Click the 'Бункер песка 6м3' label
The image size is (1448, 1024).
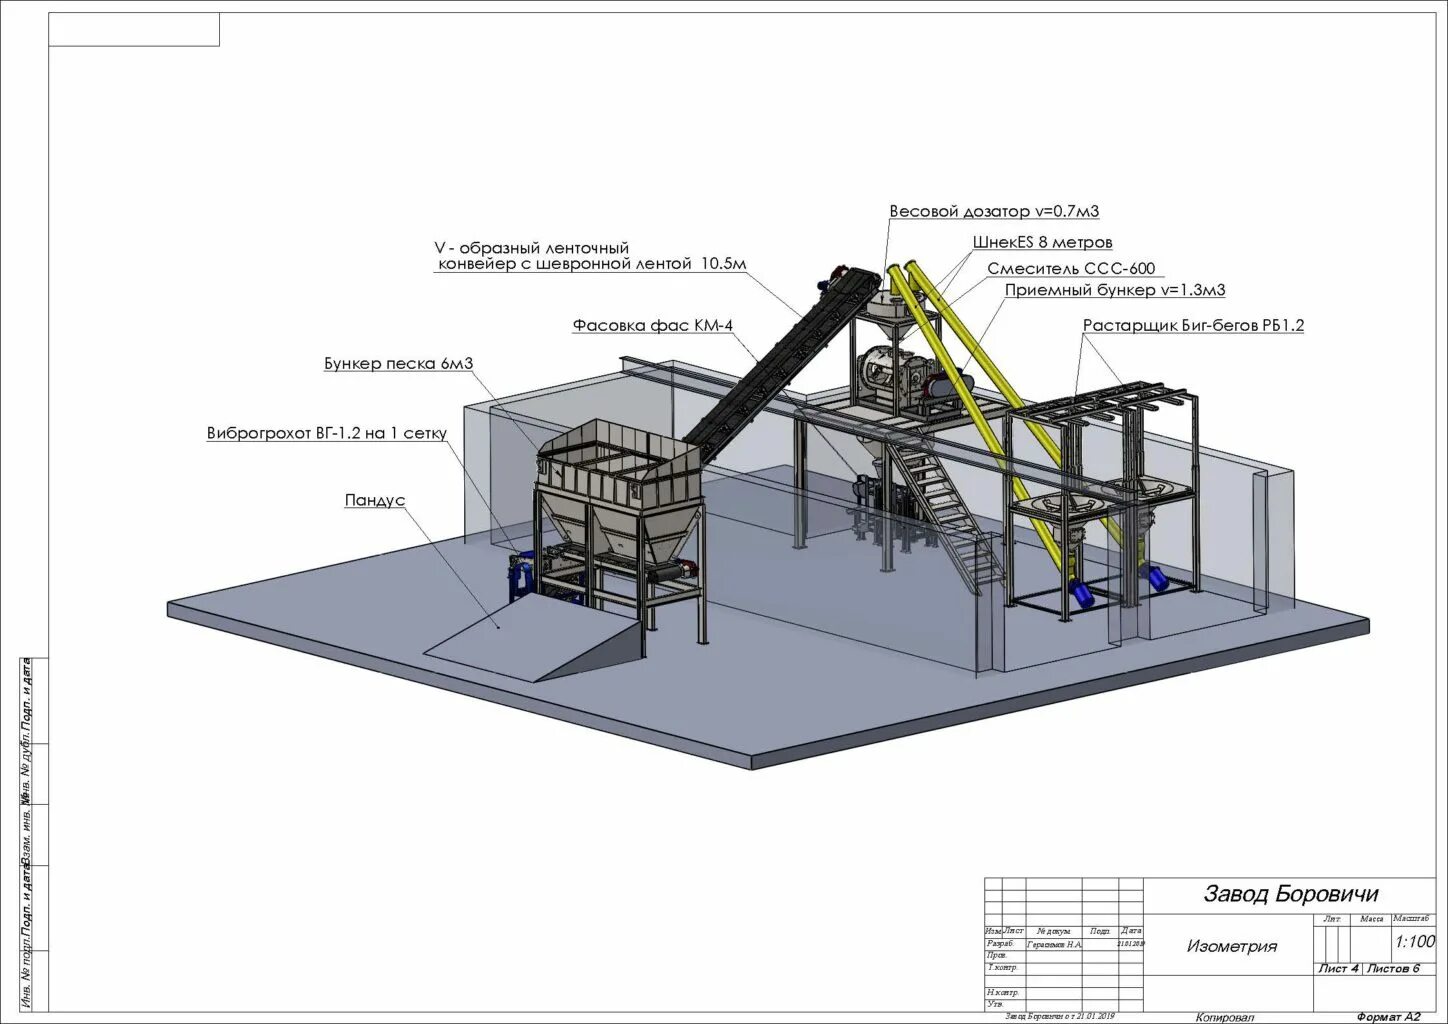click(398, 363)
